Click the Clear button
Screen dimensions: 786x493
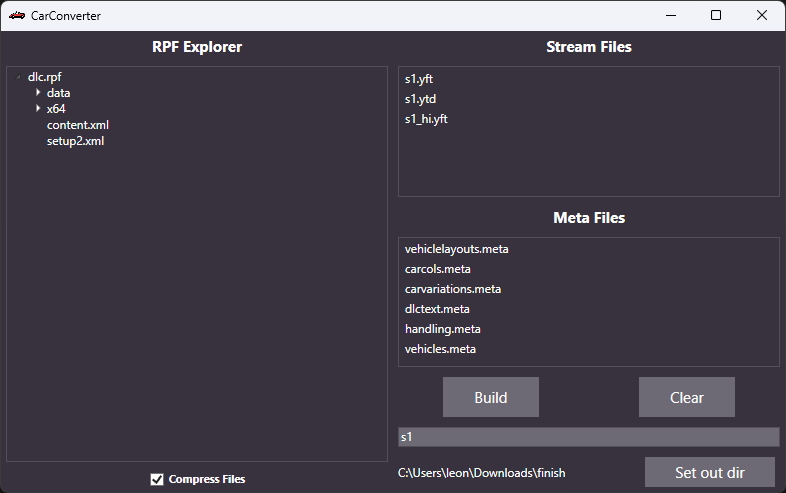point(687,397)
